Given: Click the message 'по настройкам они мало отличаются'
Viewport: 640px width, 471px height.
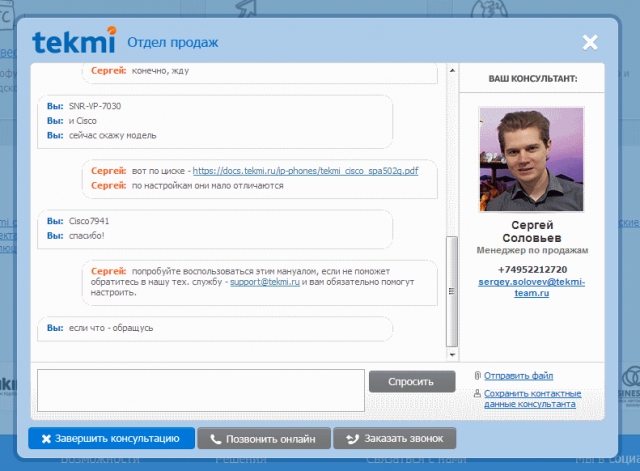Looking at the screenshot, I should (x=208, y=186).
